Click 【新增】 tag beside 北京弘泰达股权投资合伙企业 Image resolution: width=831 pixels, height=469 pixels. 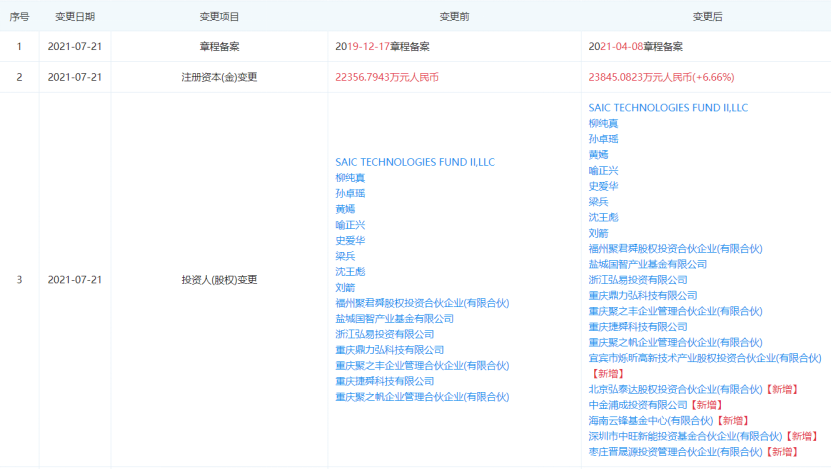[x=782, y=390]
